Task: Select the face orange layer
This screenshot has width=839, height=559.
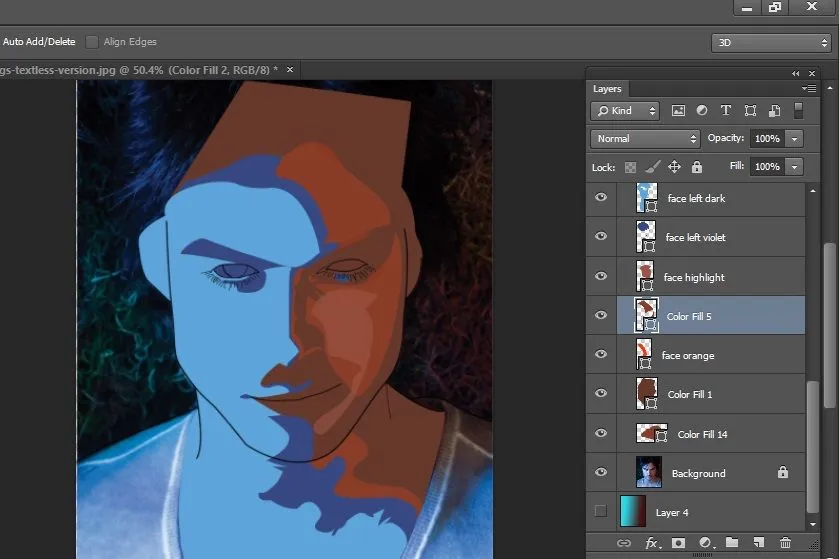Action: point(688,355)
